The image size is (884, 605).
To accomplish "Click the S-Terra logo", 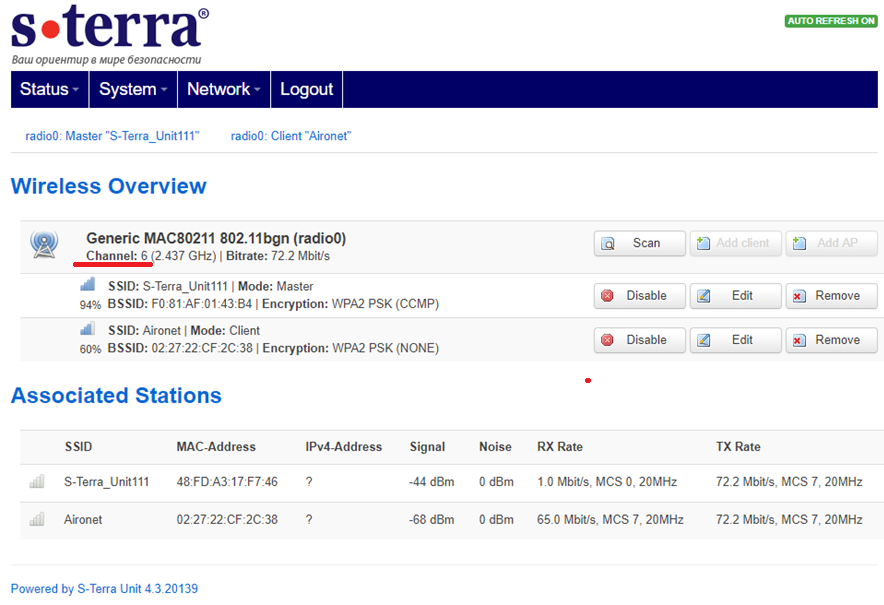I will click(x=110, y=34).
